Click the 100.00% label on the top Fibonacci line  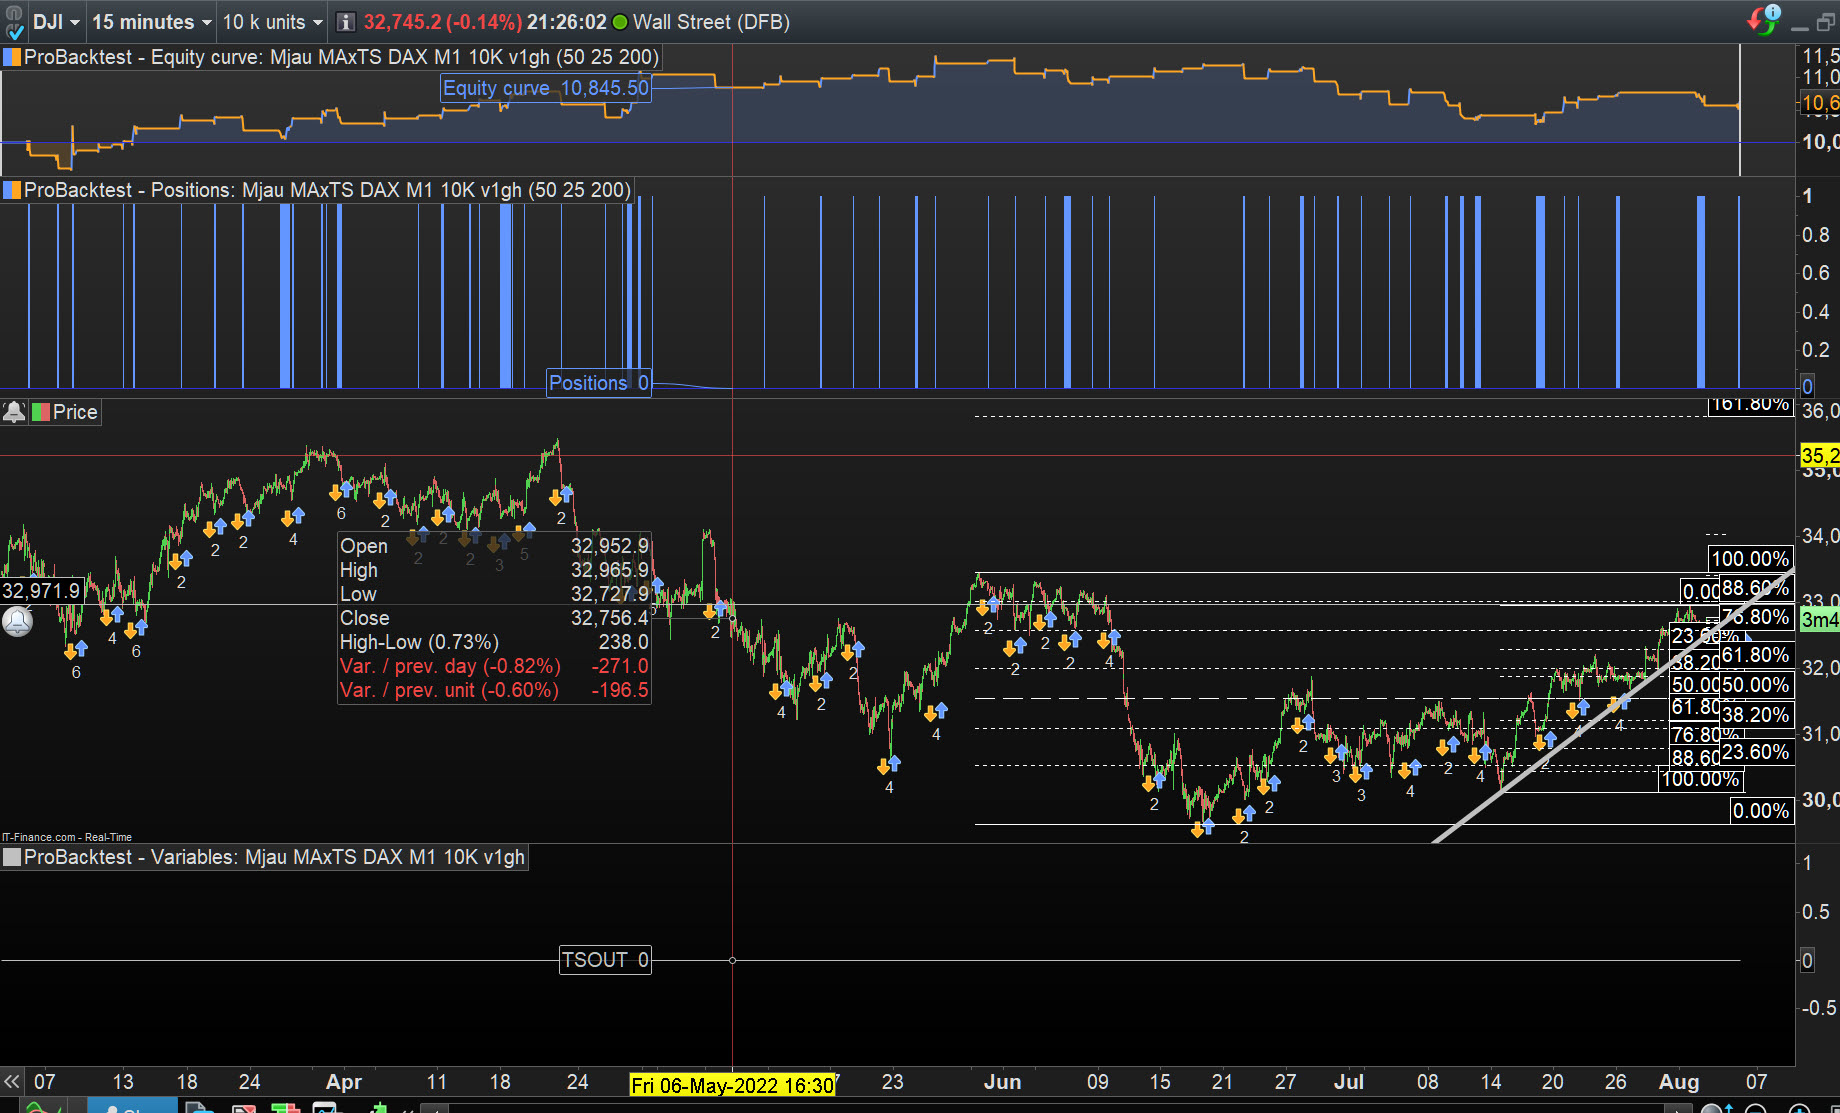point(1750,559)
